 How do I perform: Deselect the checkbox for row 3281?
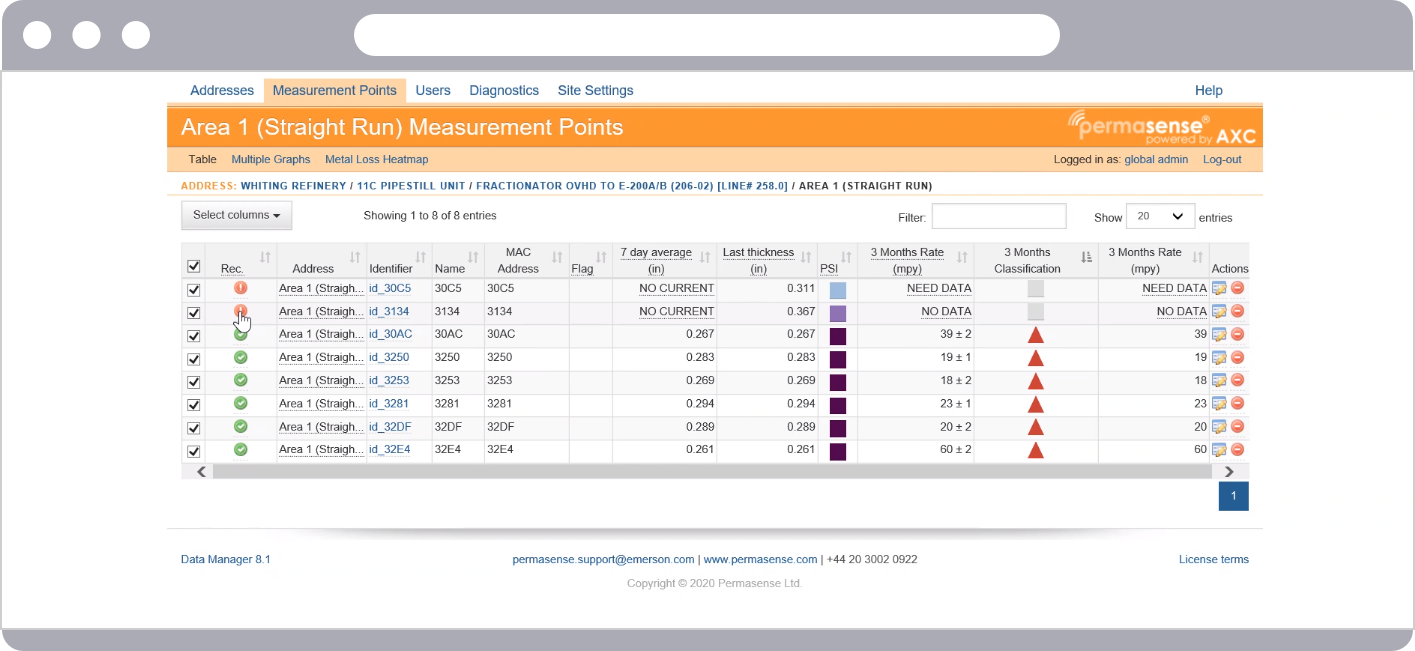click(x=194, y=405)
